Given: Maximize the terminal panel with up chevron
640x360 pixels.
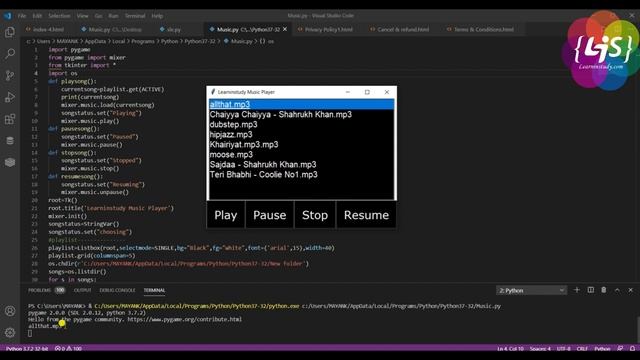Looking at the screenshot, I should click(617, 290).
